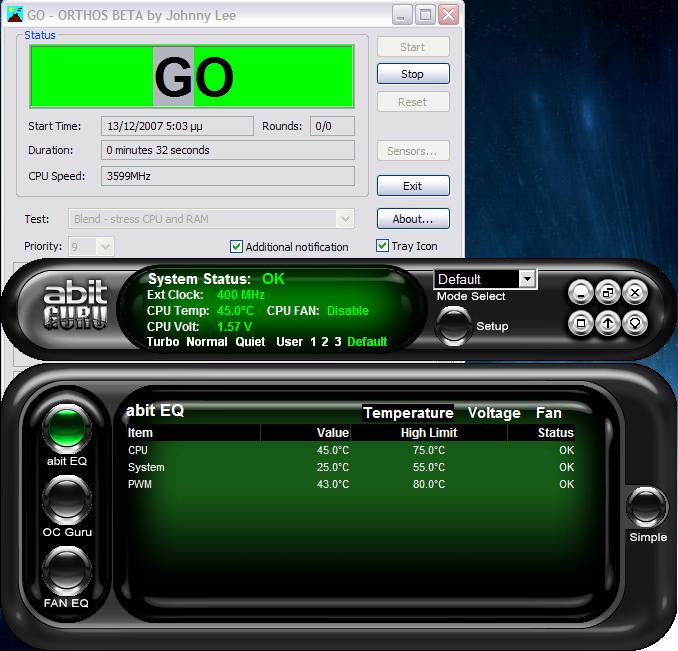Open the About... dialog in Orthos

413,219
